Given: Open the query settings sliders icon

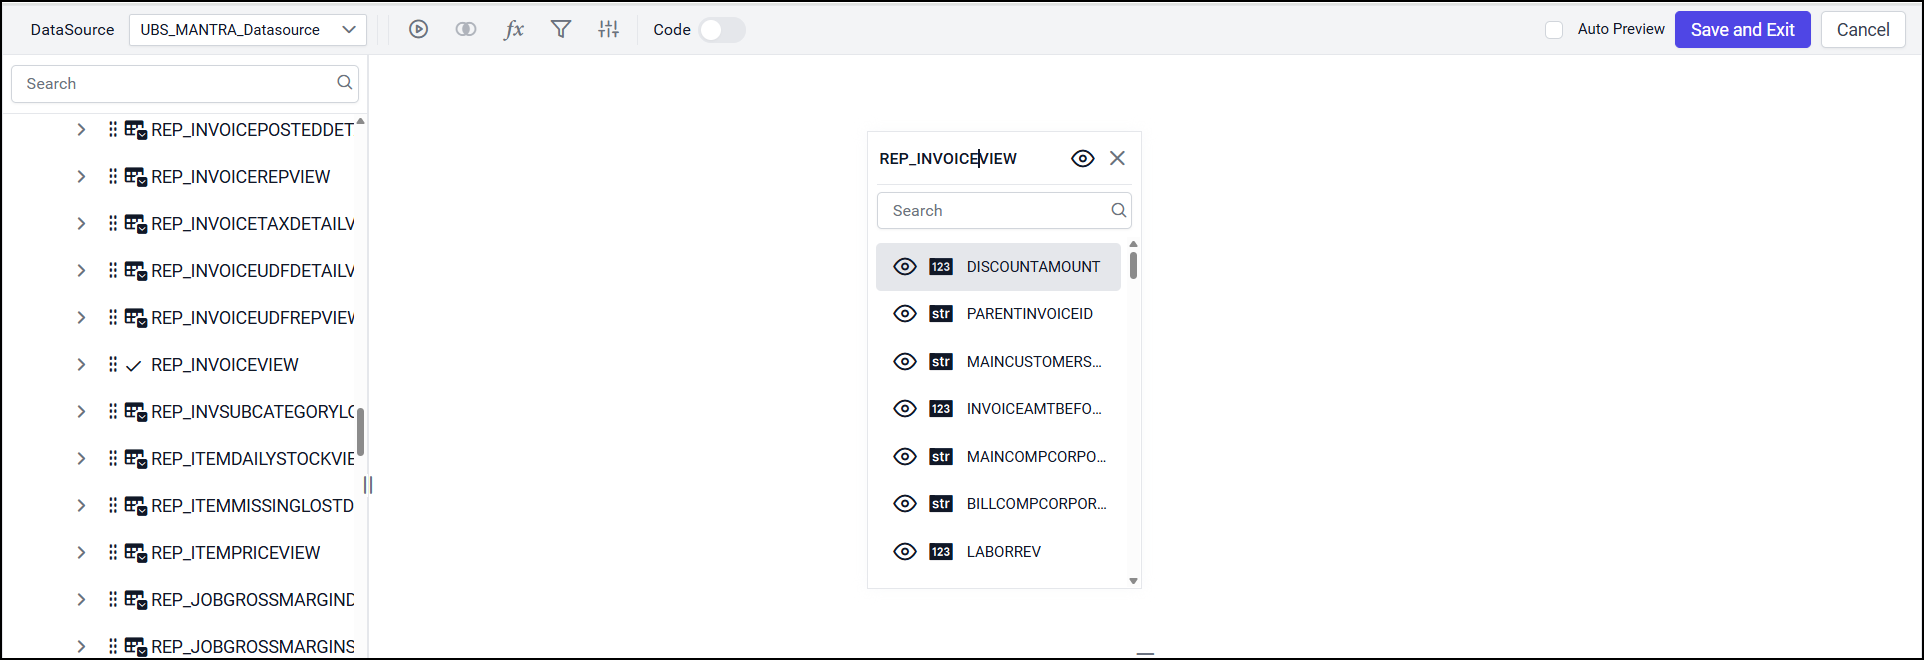Looking at the screenshot, I should (609, 30).
